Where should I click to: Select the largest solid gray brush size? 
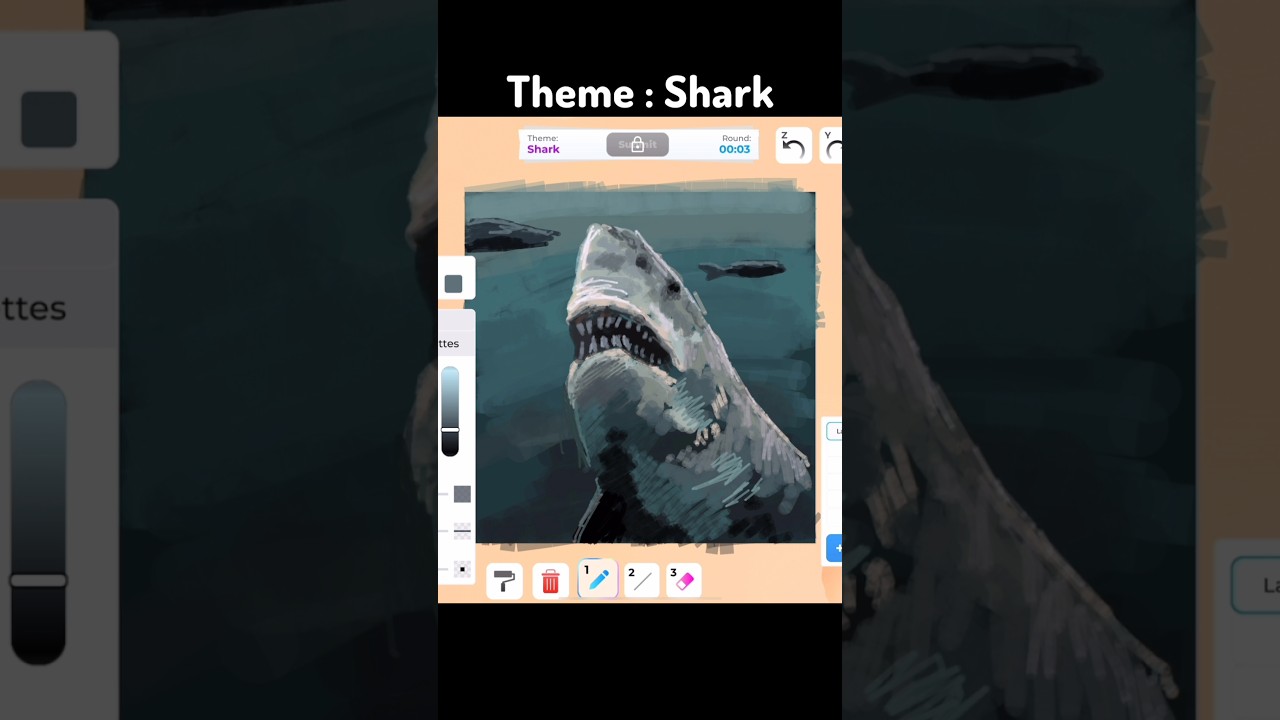coord(462,494)
